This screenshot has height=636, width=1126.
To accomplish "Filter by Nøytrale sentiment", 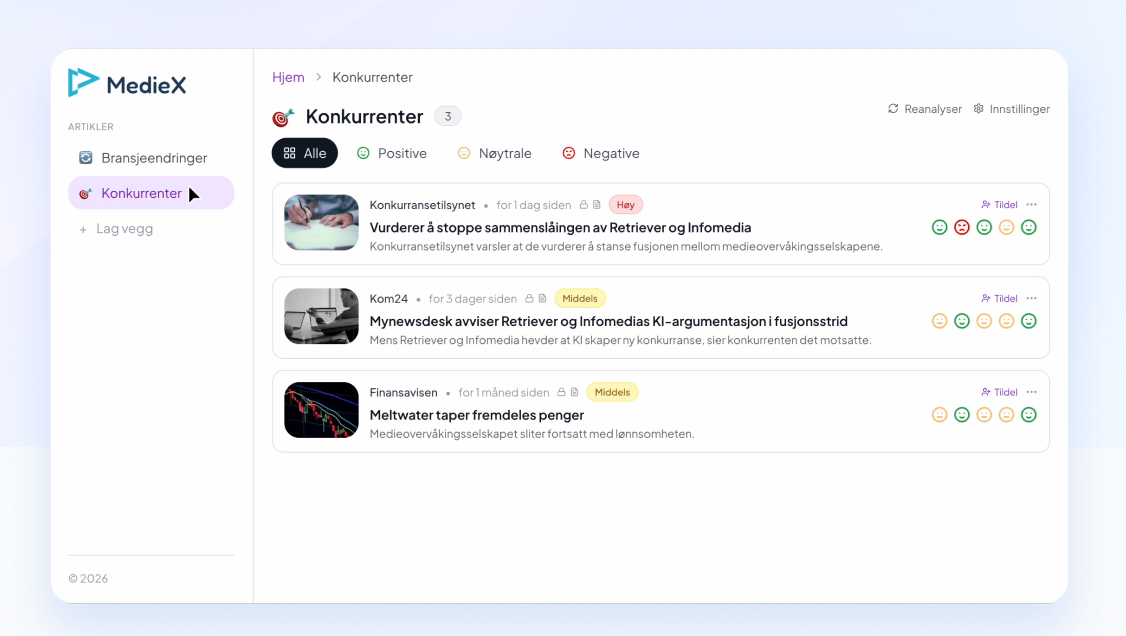I will point(495,153).
